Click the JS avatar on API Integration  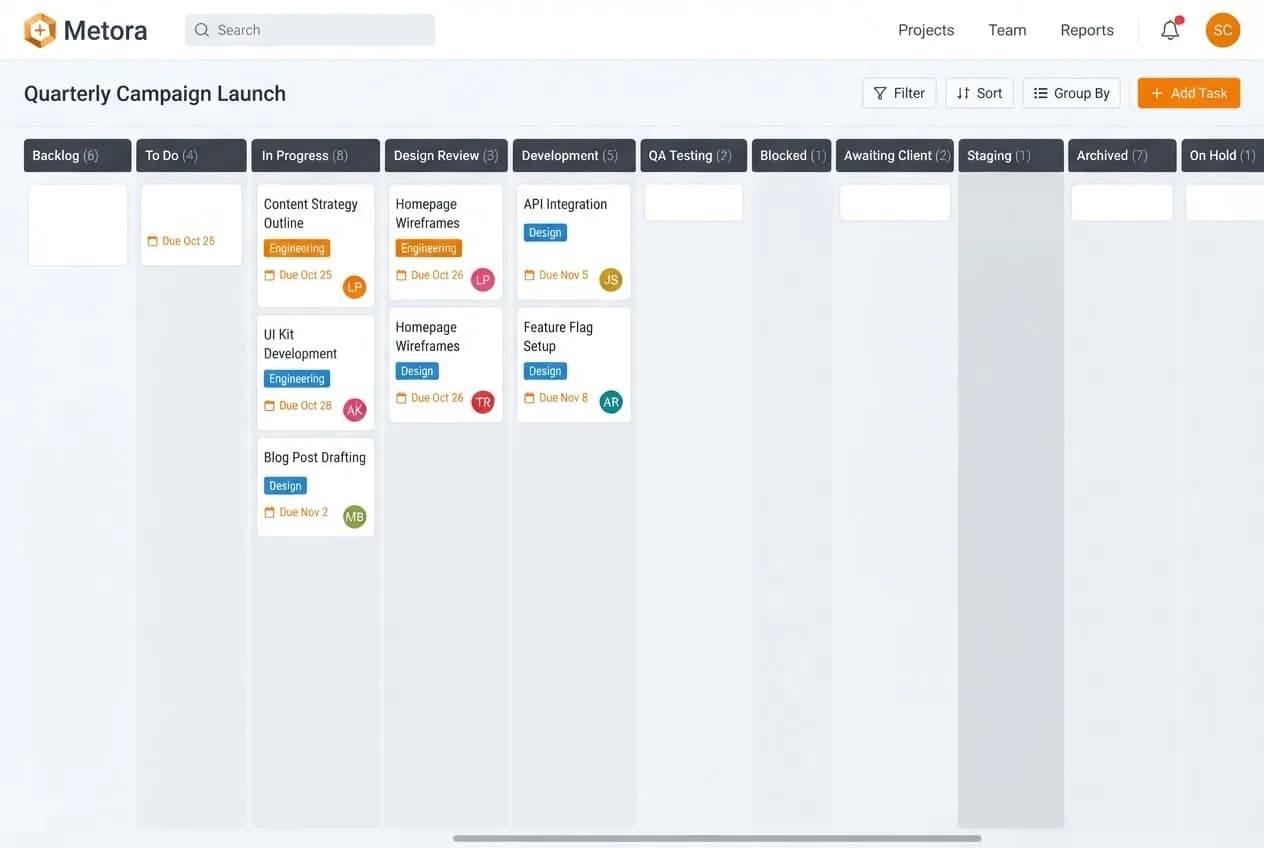[610, 280]
